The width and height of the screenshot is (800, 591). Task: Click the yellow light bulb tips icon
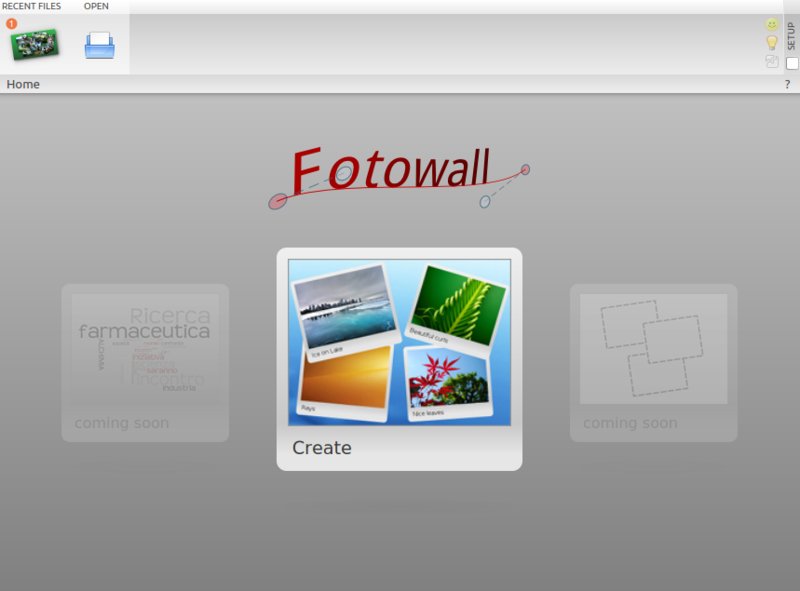[771, 43]
